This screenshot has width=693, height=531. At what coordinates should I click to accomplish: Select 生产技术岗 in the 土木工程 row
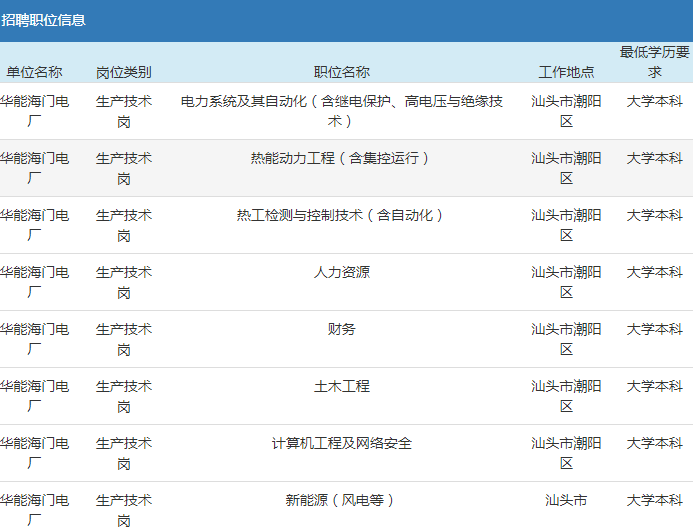[124, 396]
